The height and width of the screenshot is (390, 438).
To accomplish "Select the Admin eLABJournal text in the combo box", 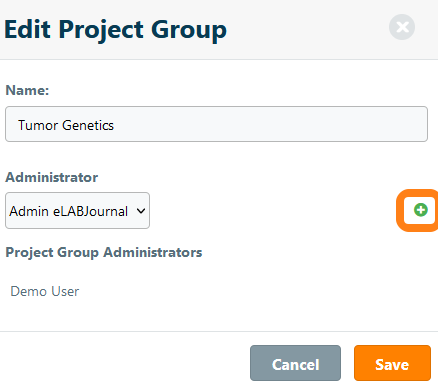I will (x=69, y=211).
